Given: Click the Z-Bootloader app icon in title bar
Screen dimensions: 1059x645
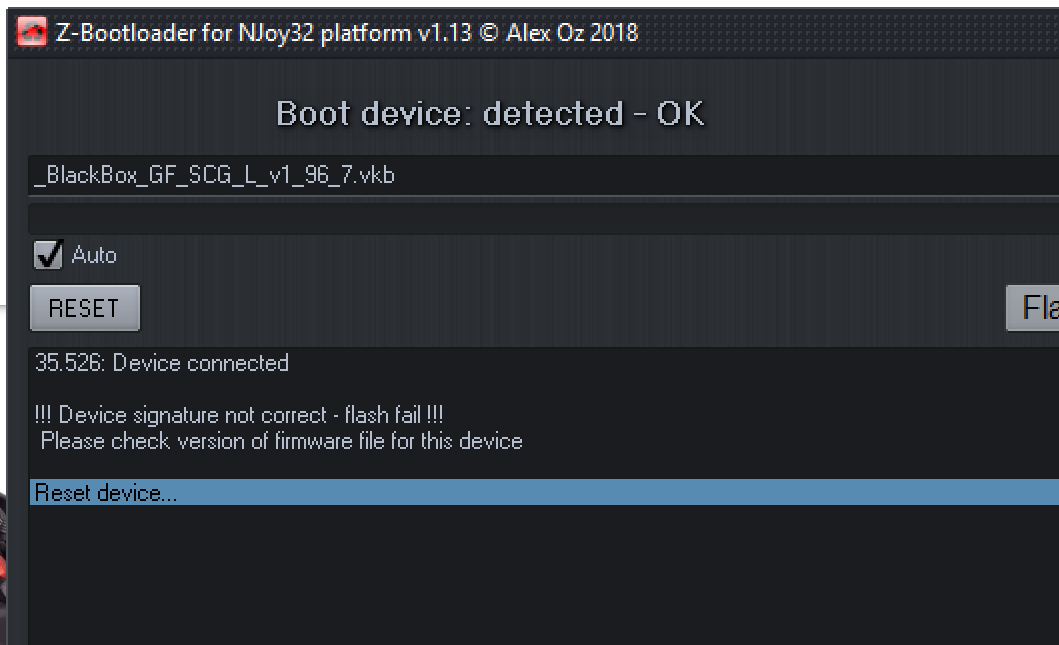Looking at the screenshot, I should 31,33.
